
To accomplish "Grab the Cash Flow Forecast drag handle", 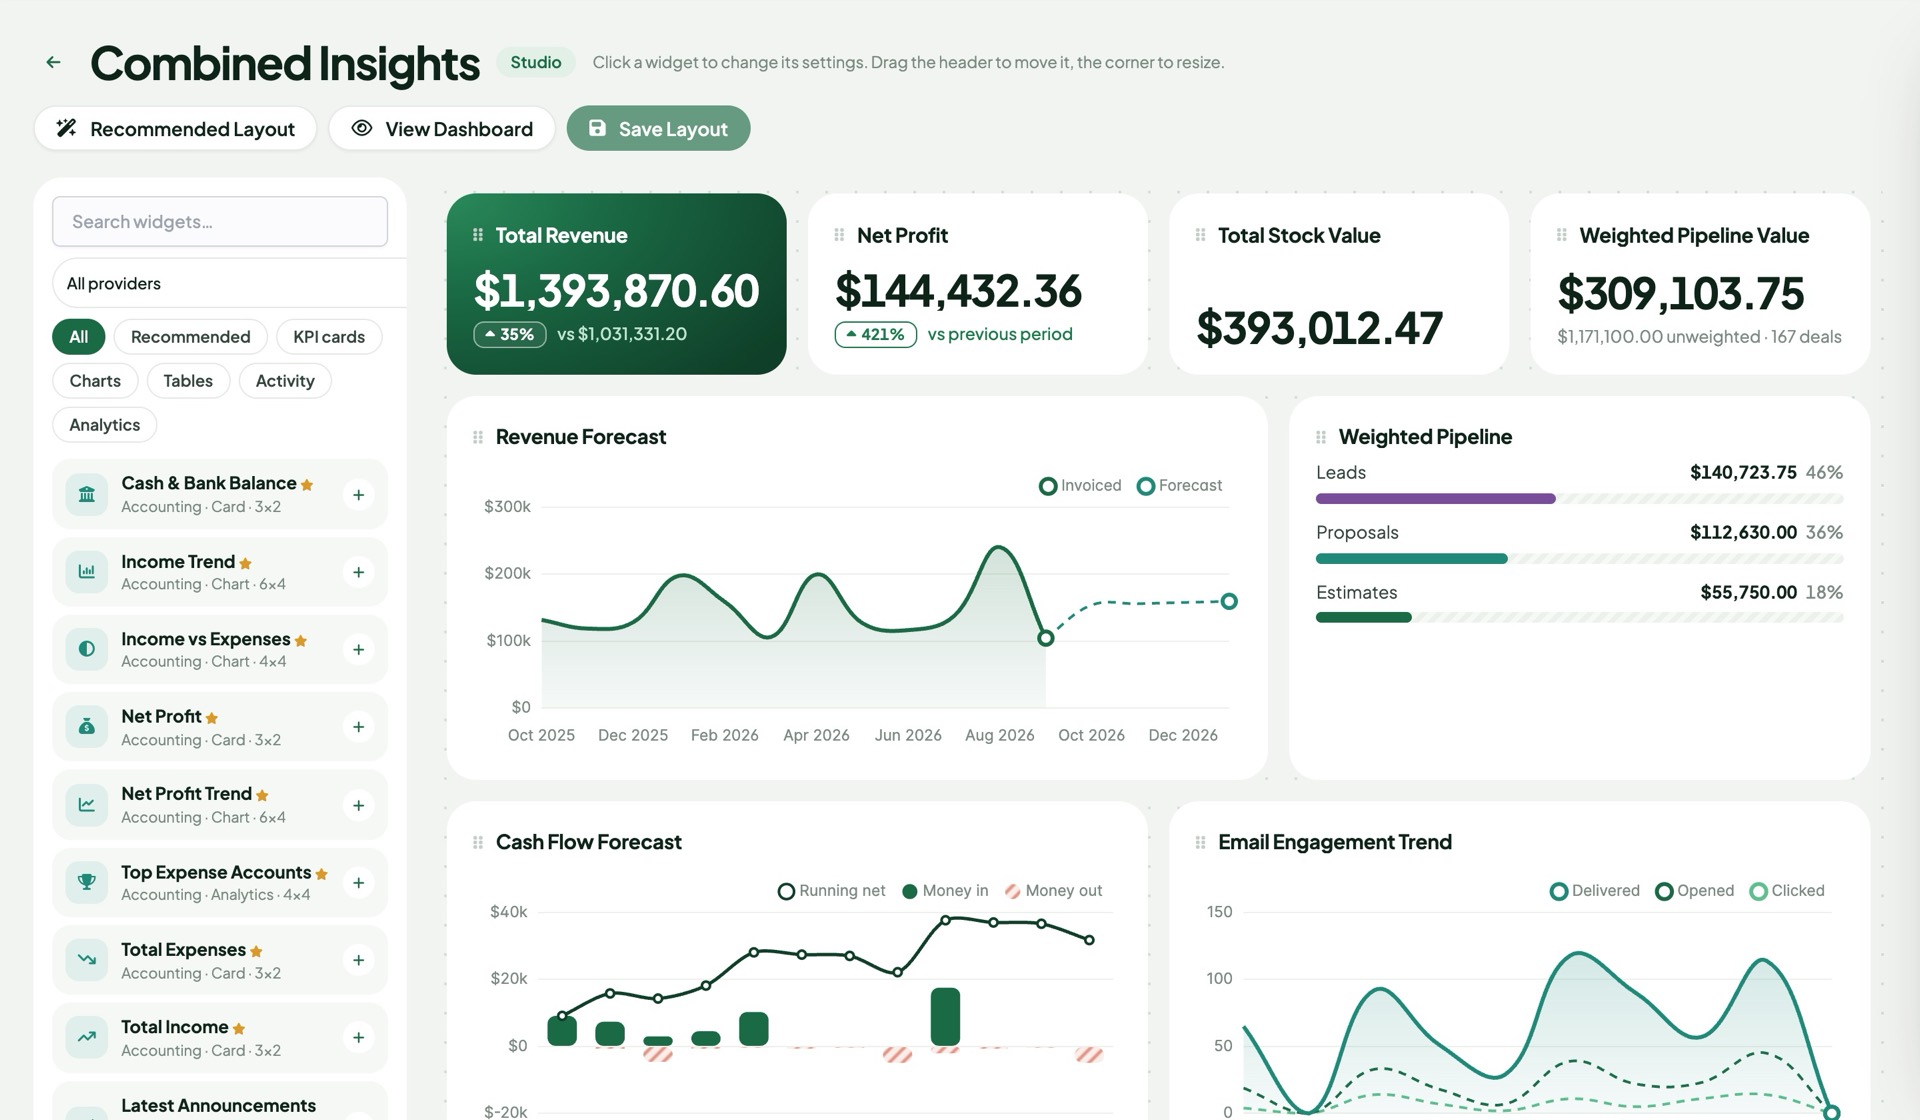I will tap(478, 842).
